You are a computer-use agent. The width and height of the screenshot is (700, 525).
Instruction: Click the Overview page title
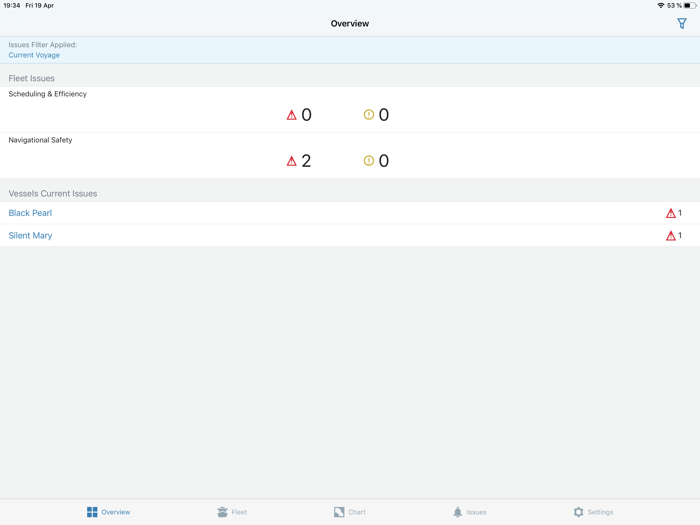pyautogui.click(x=350, y=23)
